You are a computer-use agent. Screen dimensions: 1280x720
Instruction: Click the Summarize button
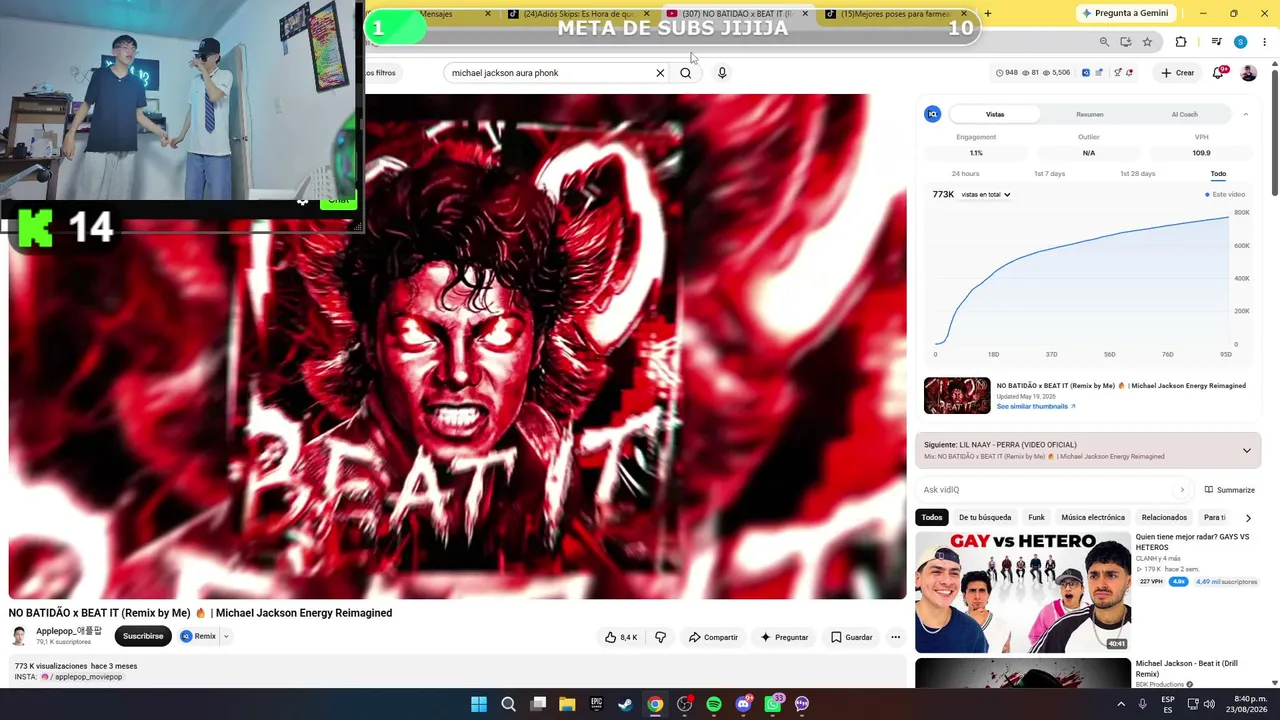[x=1229, y=490]
